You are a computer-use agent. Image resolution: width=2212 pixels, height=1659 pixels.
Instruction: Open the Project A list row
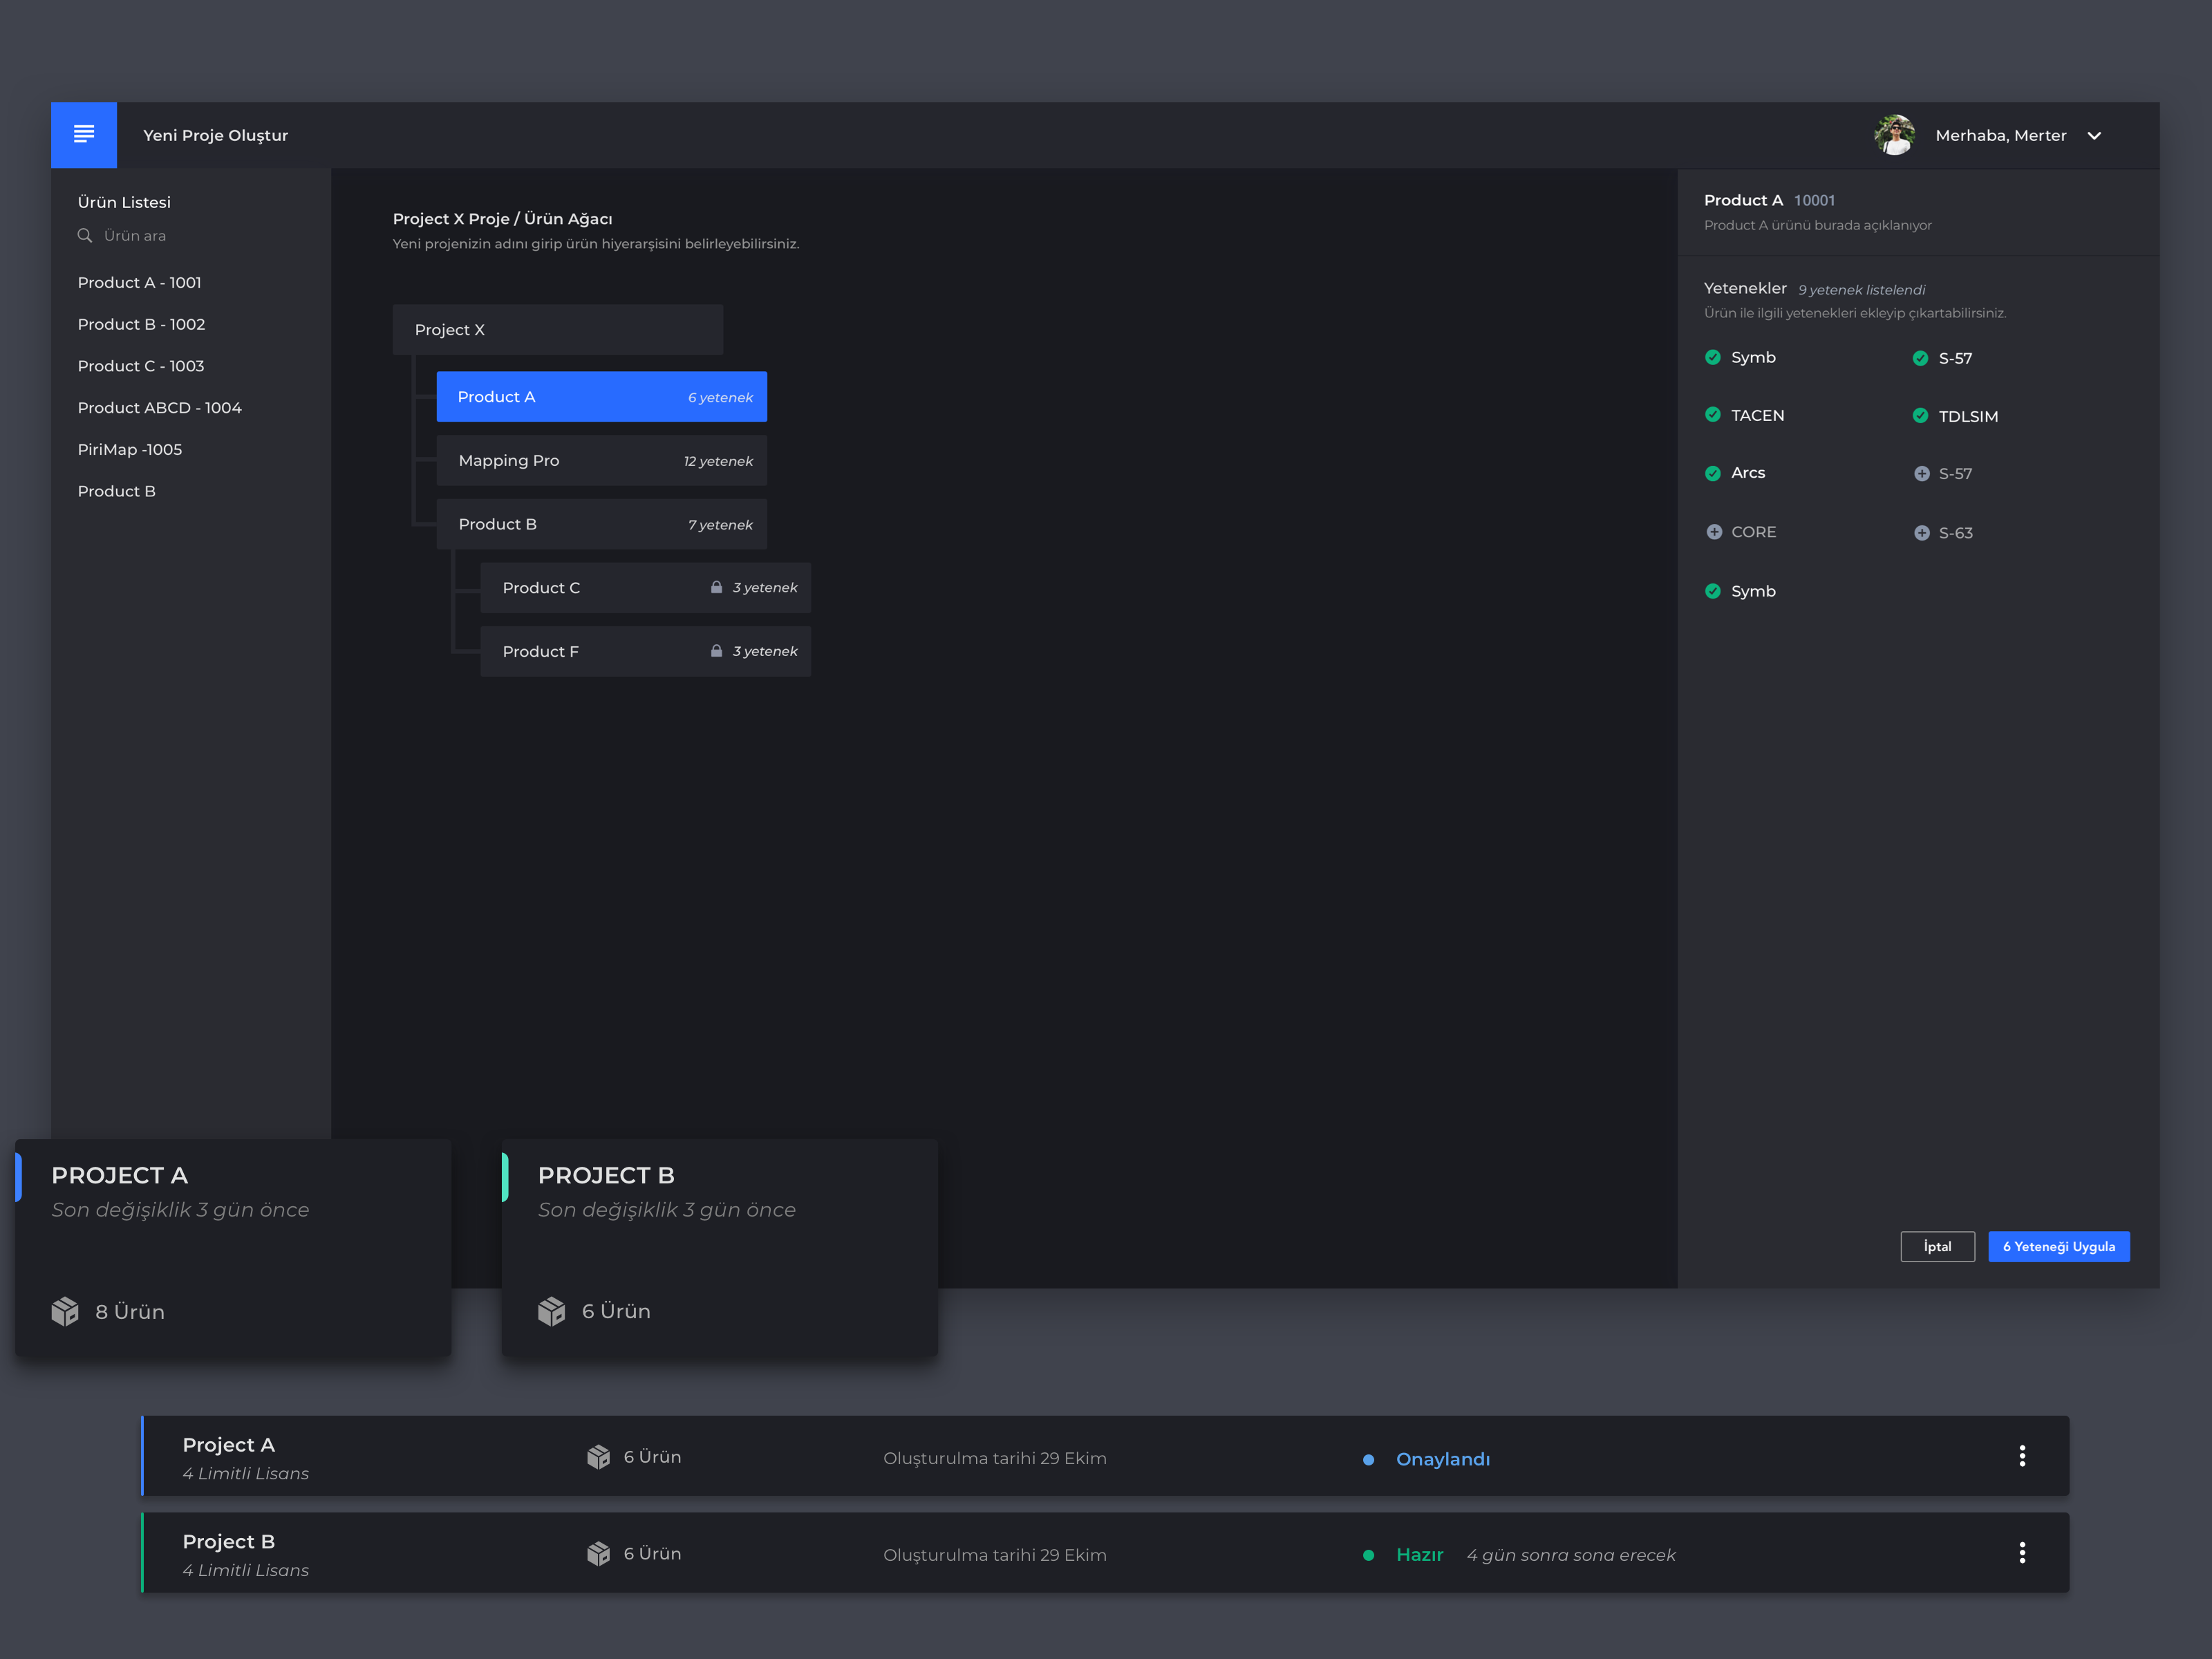[1105, 1456]
